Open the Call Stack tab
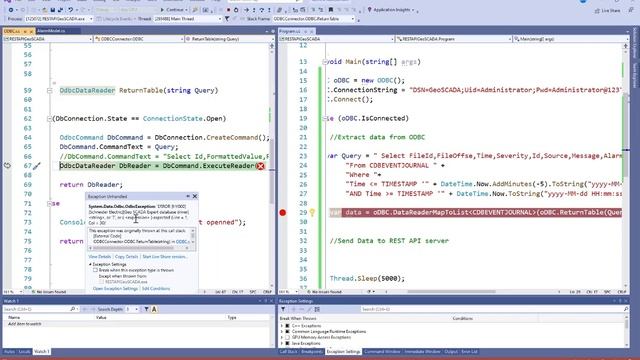The image size is (640, 360). pyautogui.click(x=288, y=351)
